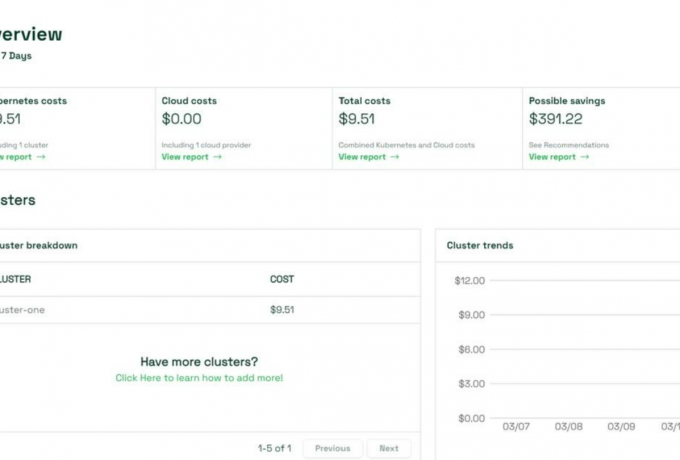Click the $3.00 axis label in Cluster trends
680x460 pixels.
pos(471,384)
